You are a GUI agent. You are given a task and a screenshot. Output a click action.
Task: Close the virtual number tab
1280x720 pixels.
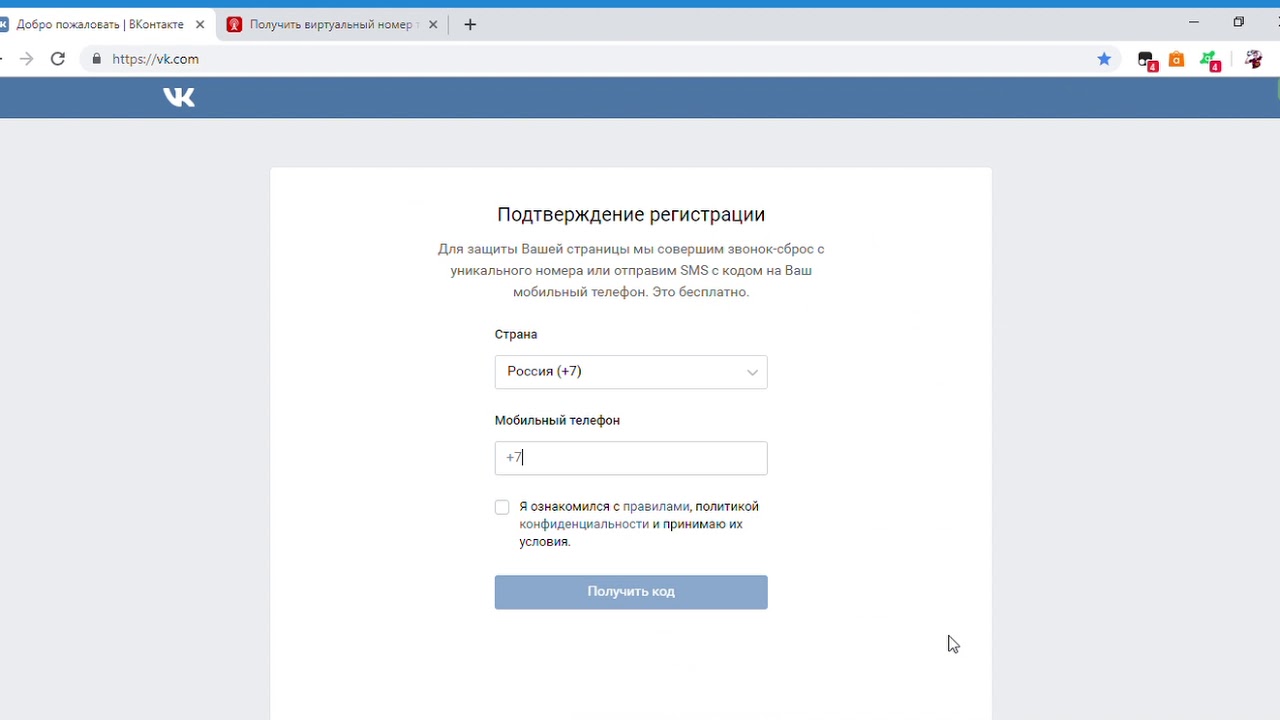(433, 25)
